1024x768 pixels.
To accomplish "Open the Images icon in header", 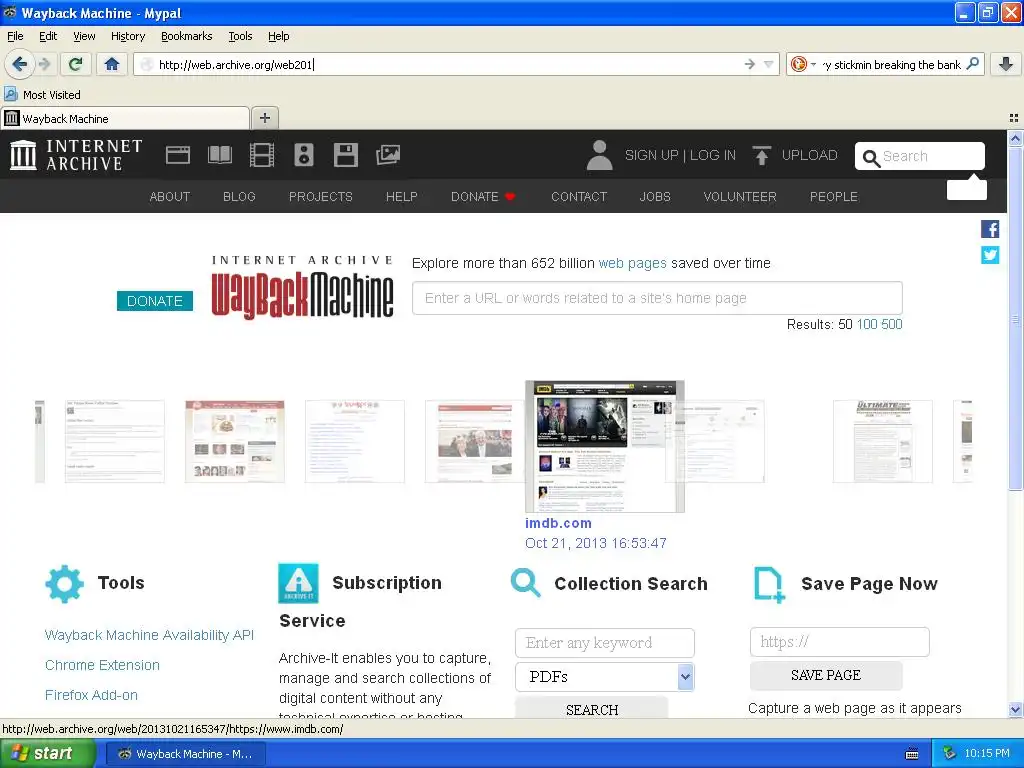I will coord(388,155).
